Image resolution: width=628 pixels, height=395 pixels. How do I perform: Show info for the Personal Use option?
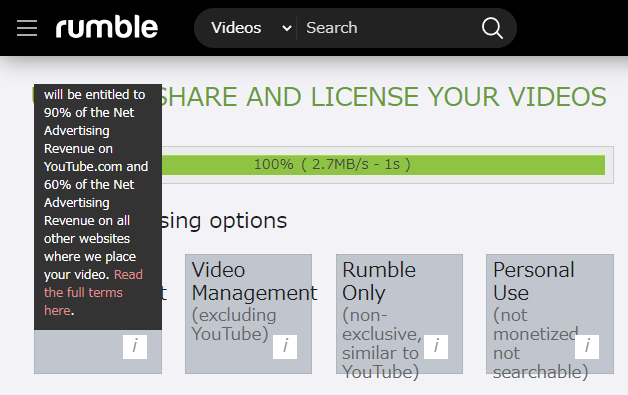point(587,347)
